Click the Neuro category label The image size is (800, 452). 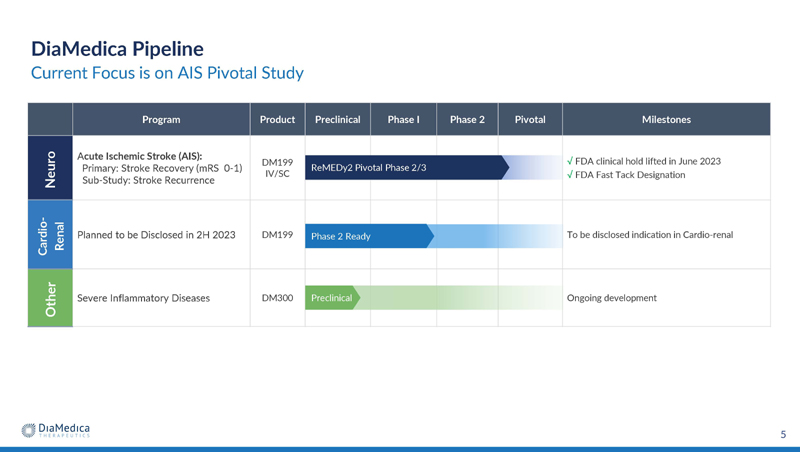coord(50,168)
